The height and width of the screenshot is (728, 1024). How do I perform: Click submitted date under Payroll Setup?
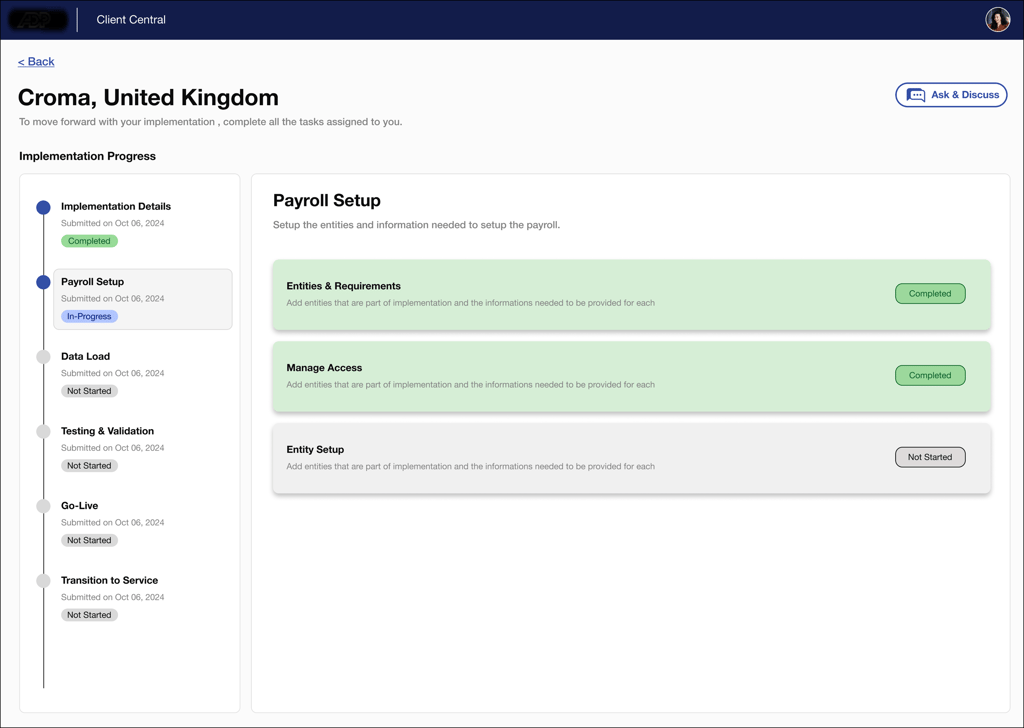(x=112, y=298)
